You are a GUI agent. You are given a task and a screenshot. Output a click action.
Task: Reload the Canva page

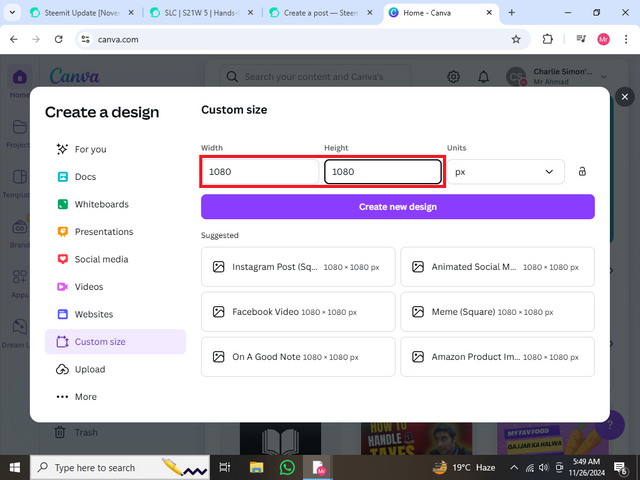(x=59, y=39)
